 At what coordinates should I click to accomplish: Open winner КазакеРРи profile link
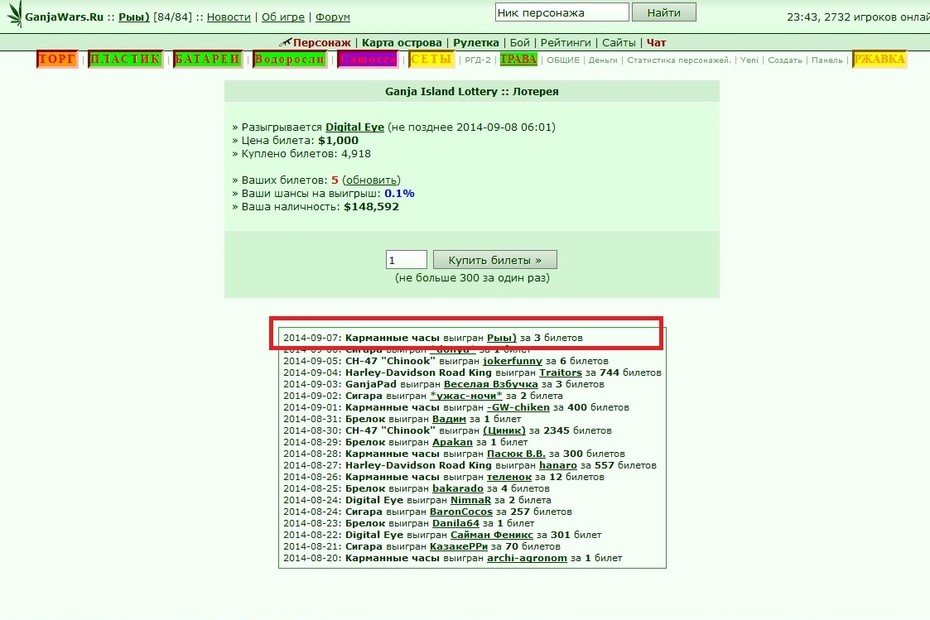[458, 546]
